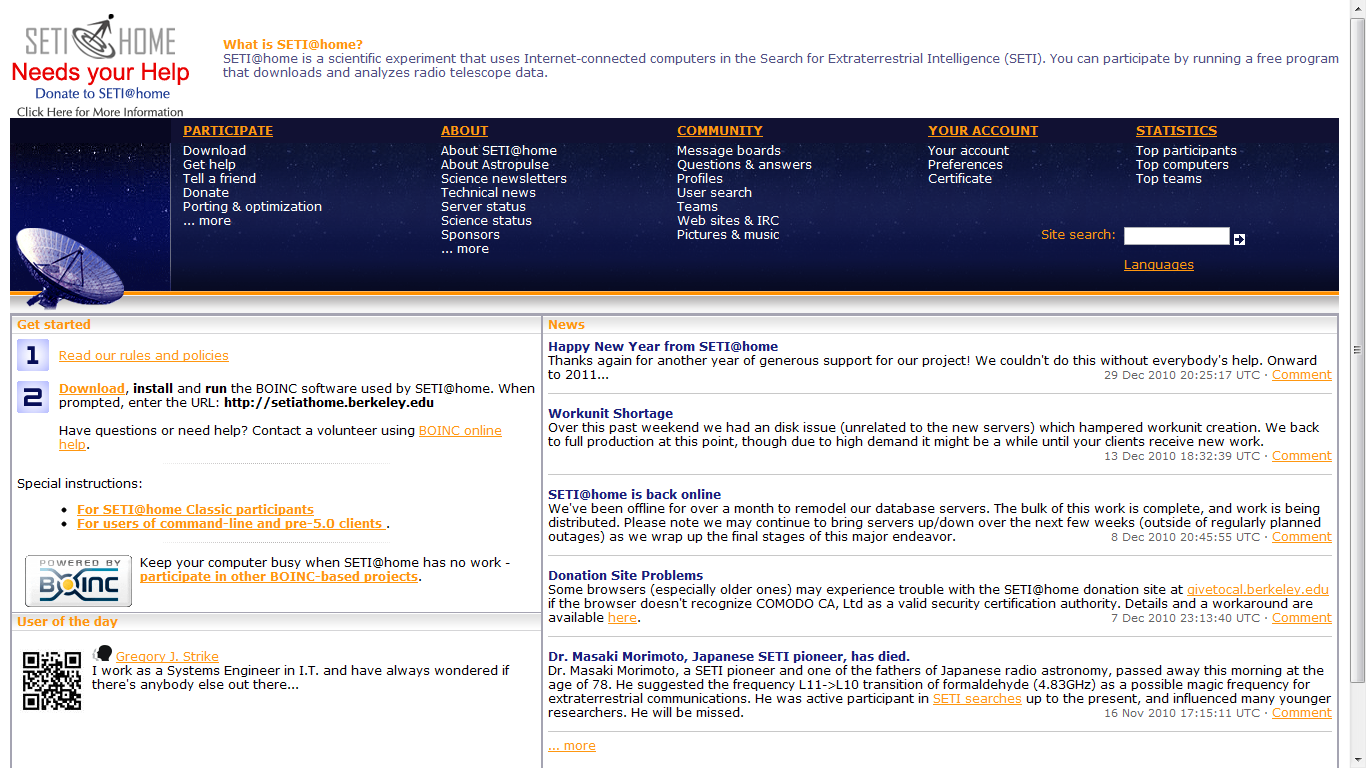Click the step 1 number icon
Screen dimensions: 1366x768
click(x=32, y=356)
